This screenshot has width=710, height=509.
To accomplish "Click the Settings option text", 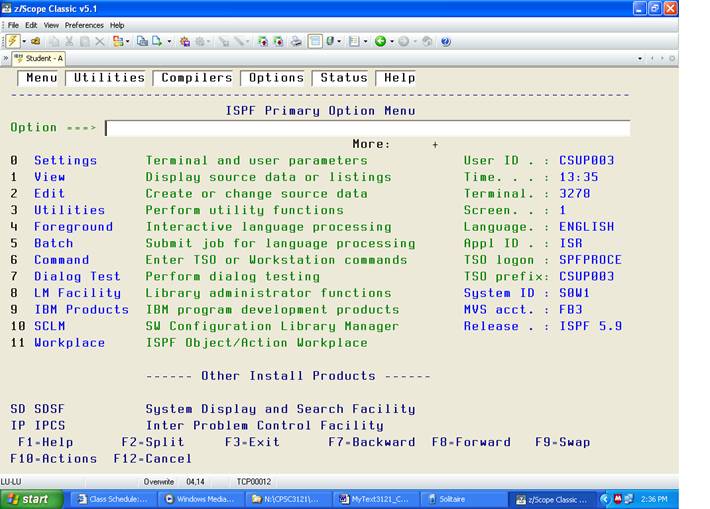I will pos(66,160).
